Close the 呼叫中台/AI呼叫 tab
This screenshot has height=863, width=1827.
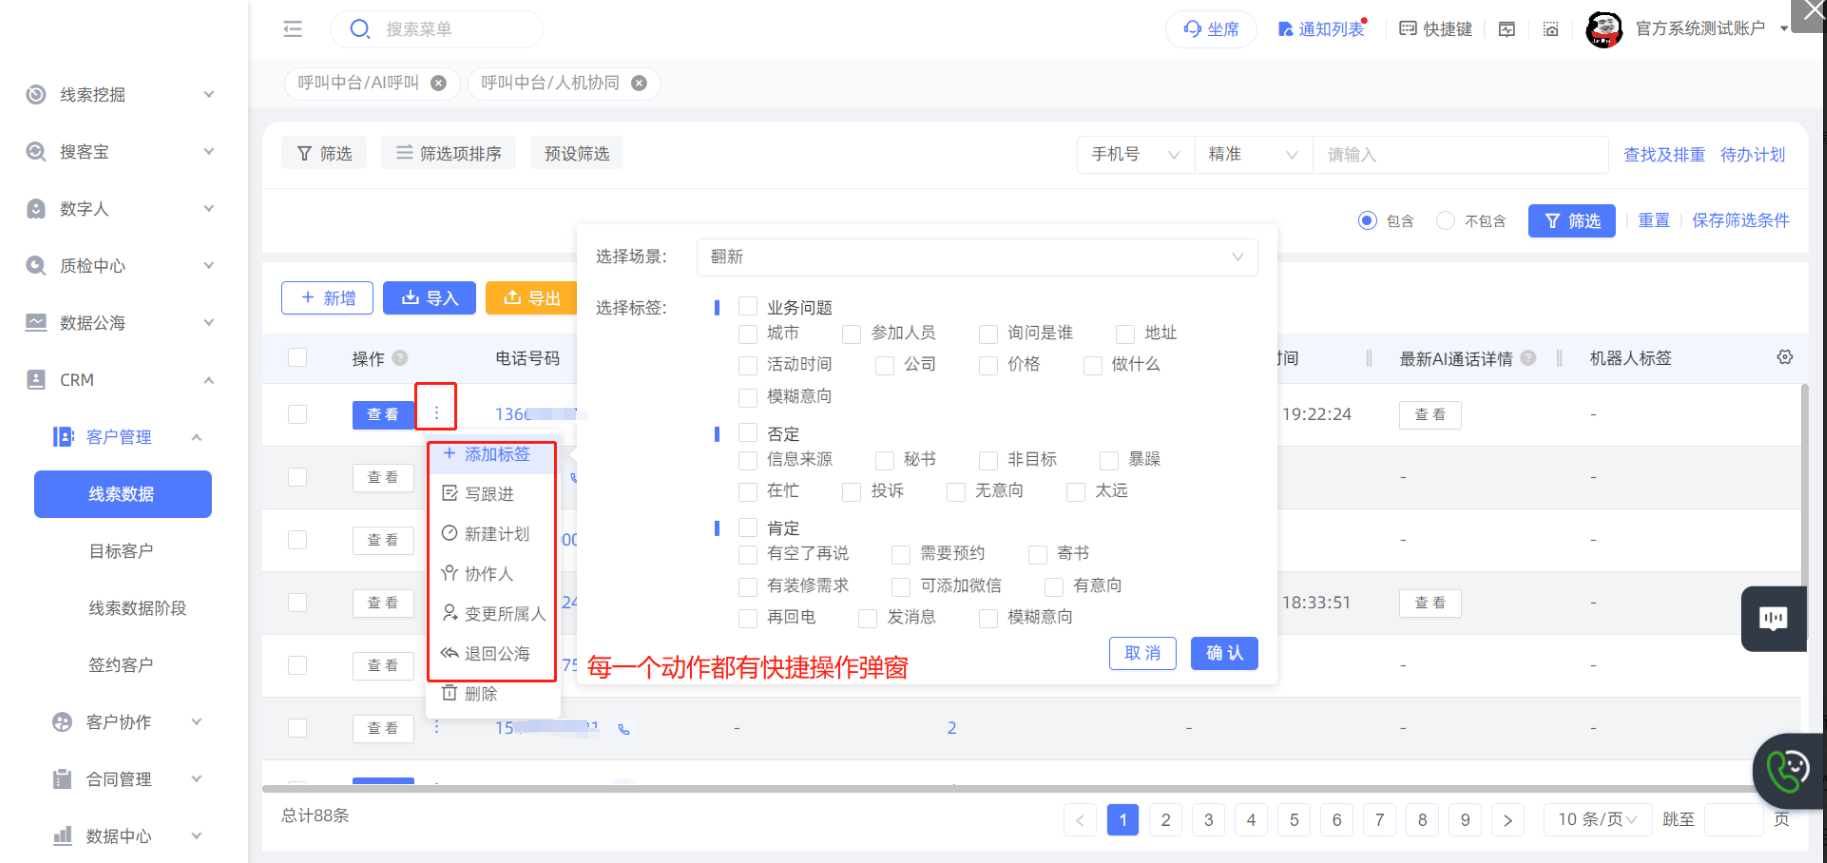pos(438,83)
